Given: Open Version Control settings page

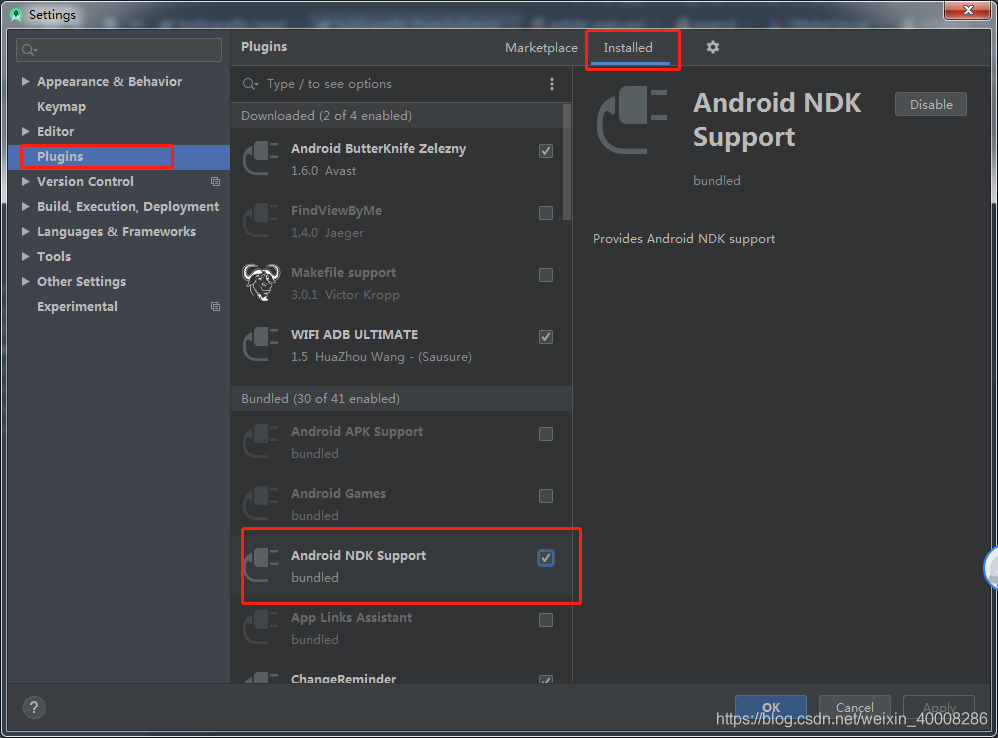Looking at the screenshot, I should [x=85, y=181].
